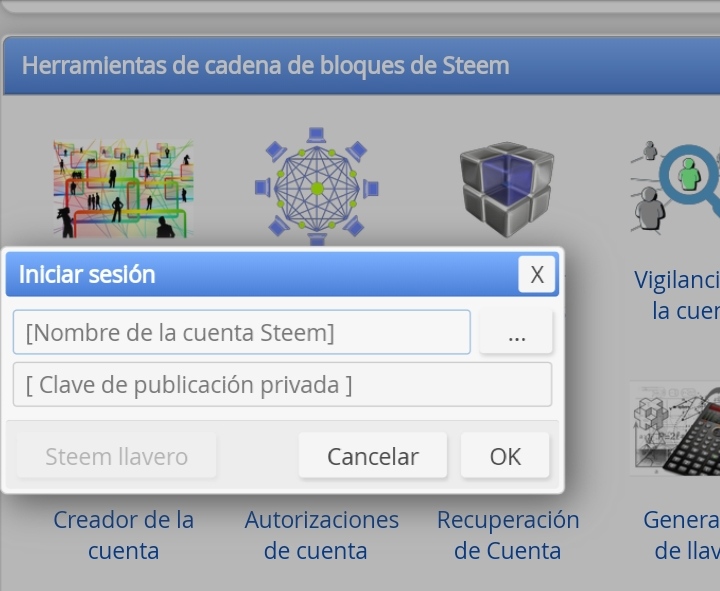Open the Autorizaciones de cuenta network icon

(317, 186)
